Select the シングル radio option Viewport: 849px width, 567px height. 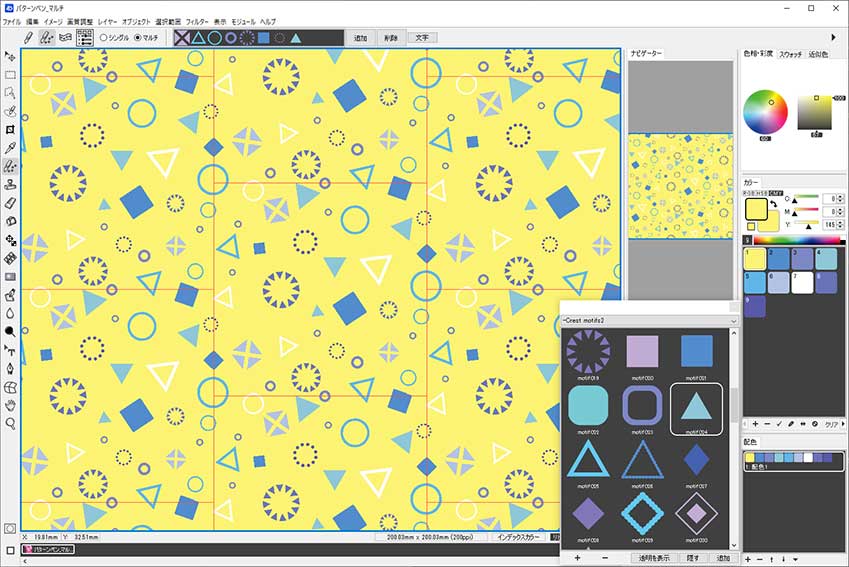115,38
